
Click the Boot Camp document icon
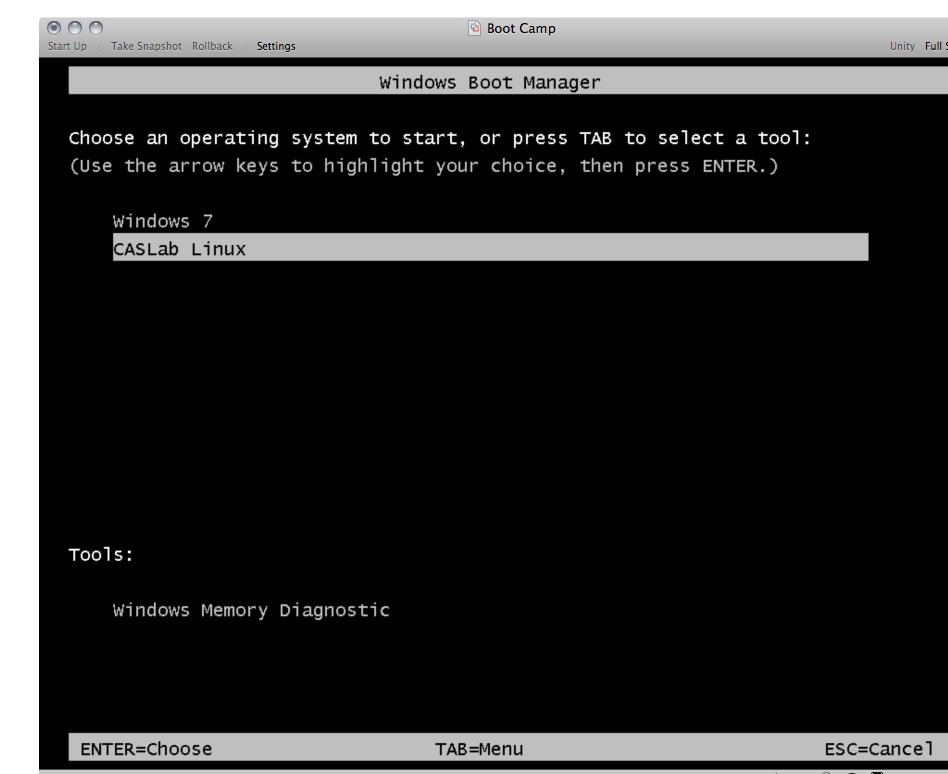[x=475, y=28]
